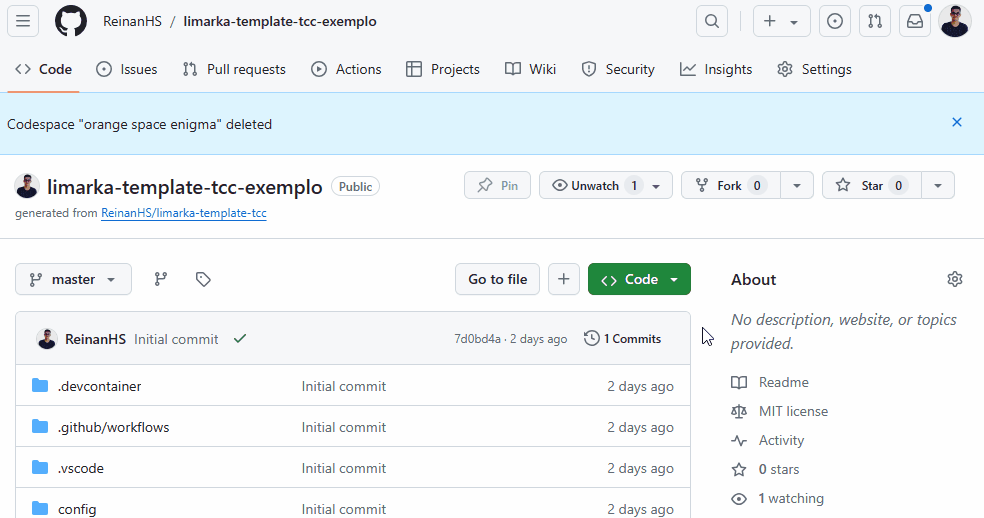Go to GitHub homepage via Octocat logo
This screenshot has height=518, width=984.
pos(71,21)
